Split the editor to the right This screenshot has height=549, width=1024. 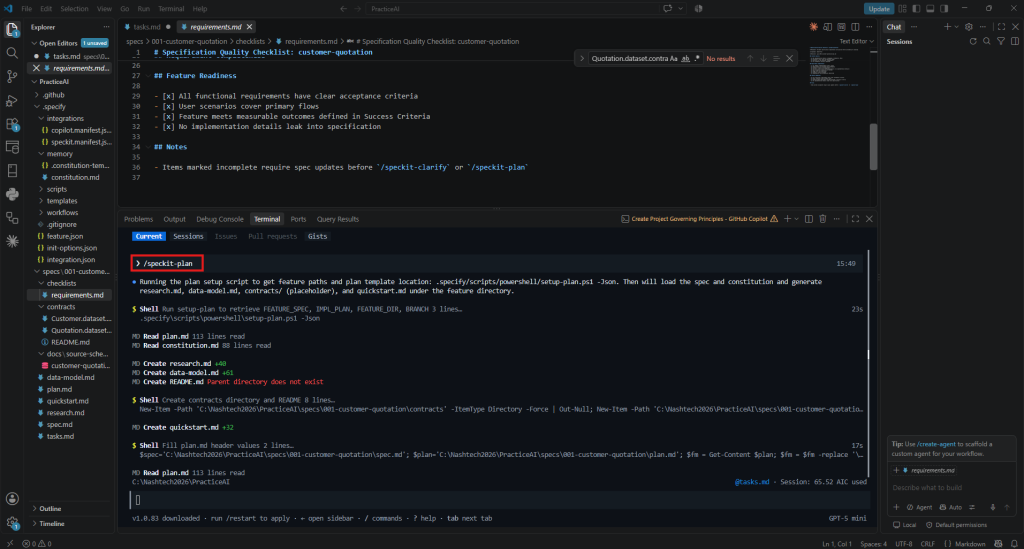click(x=856, y=27)
